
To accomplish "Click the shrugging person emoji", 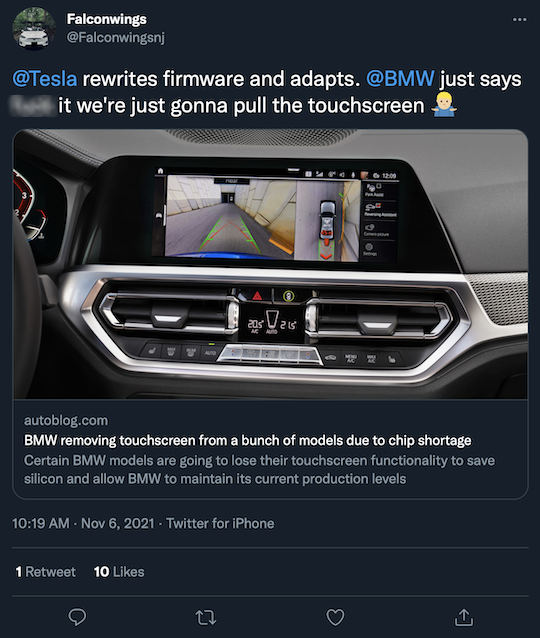I will [444, 105].
